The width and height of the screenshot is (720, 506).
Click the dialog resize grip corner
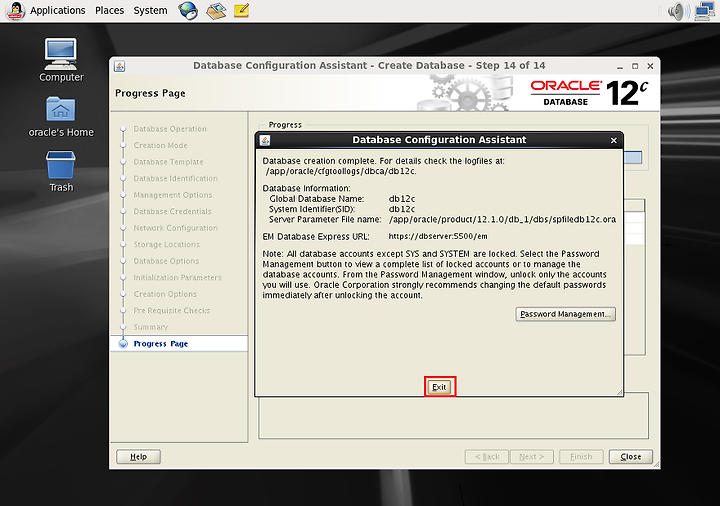619,392
